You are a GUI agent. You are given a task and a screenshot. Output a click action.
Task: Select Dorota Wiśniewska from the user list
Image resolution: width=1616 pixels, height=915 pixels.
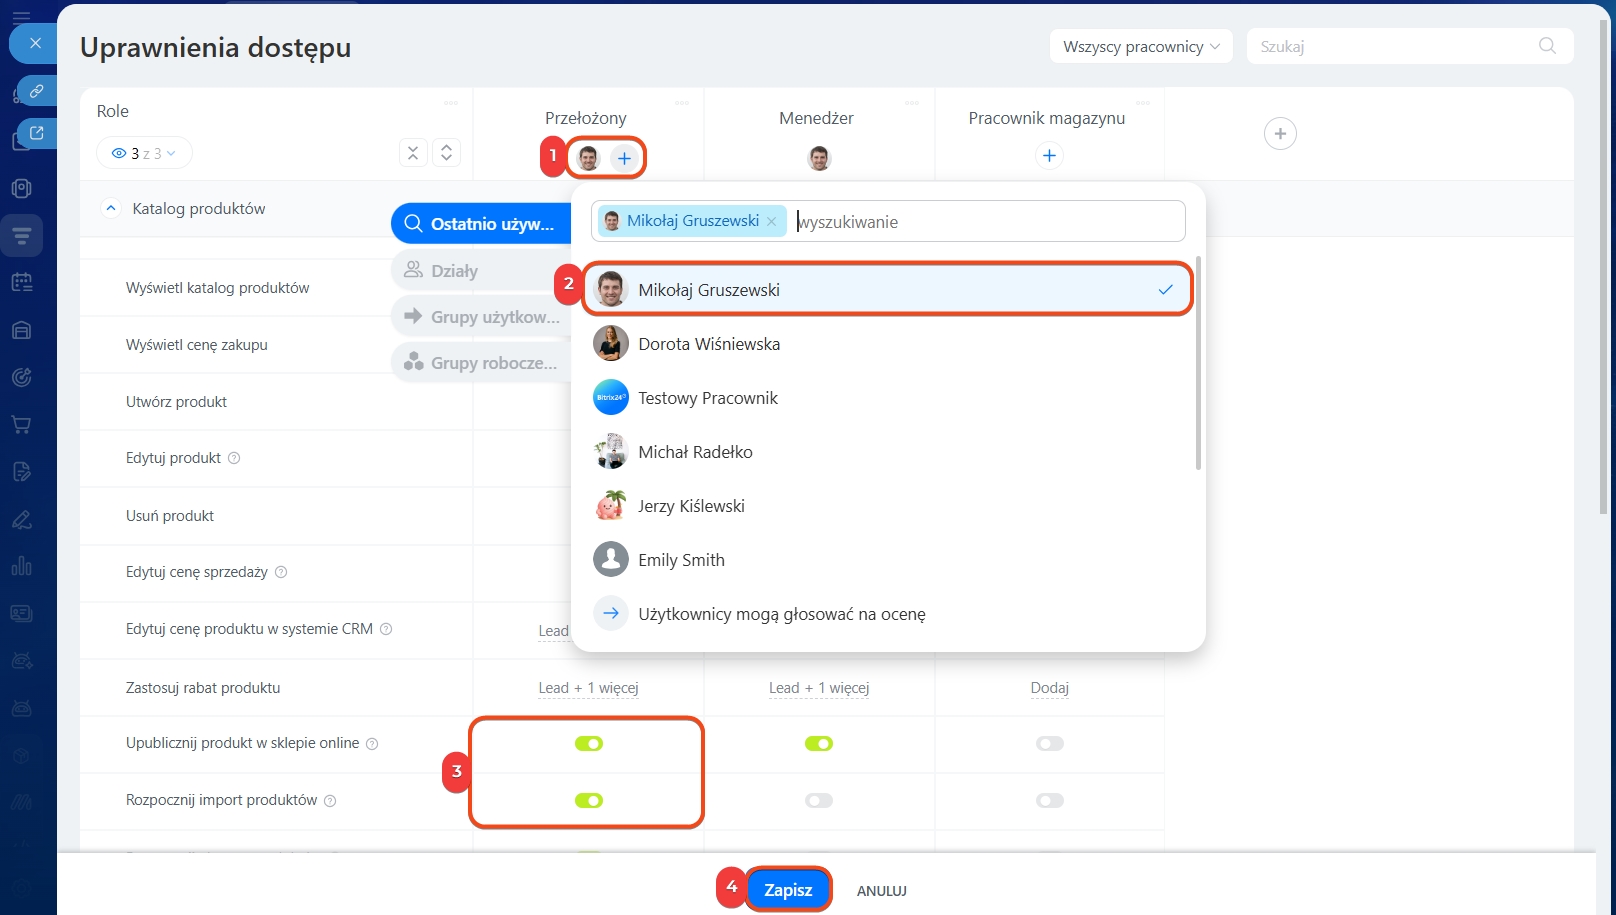(709, 344)
